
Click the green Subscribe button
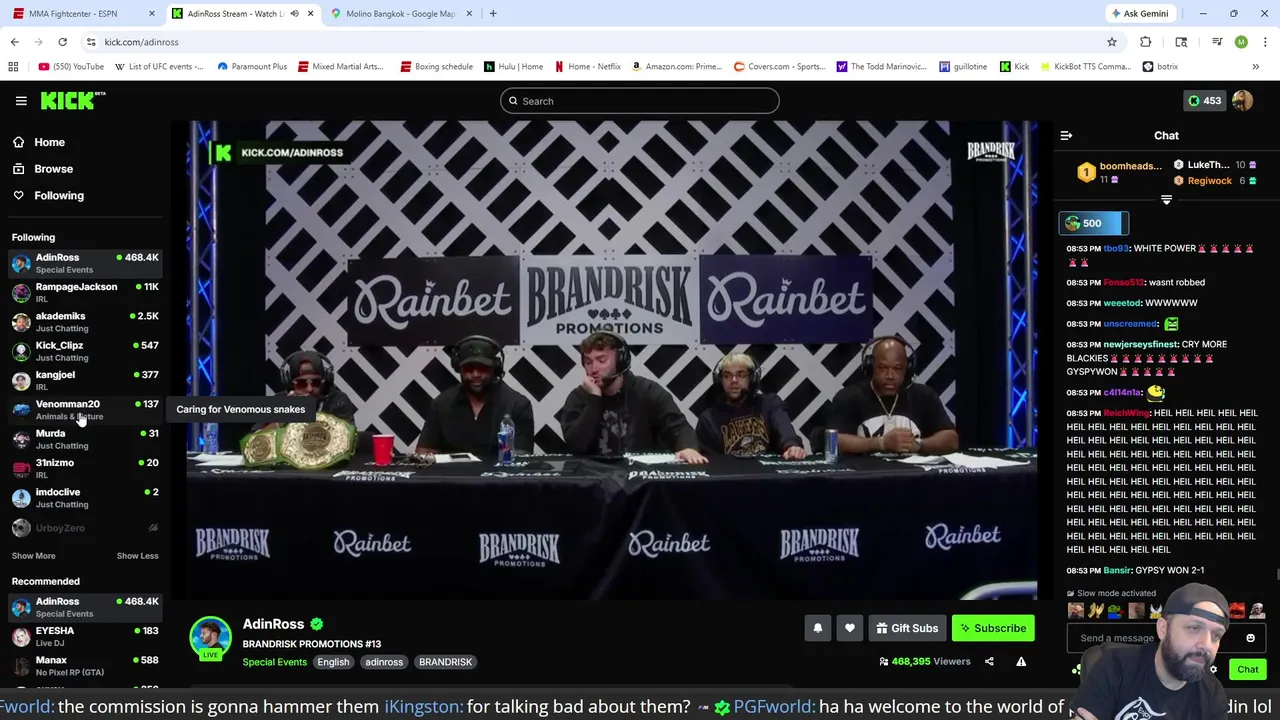(x=993, y=628)
